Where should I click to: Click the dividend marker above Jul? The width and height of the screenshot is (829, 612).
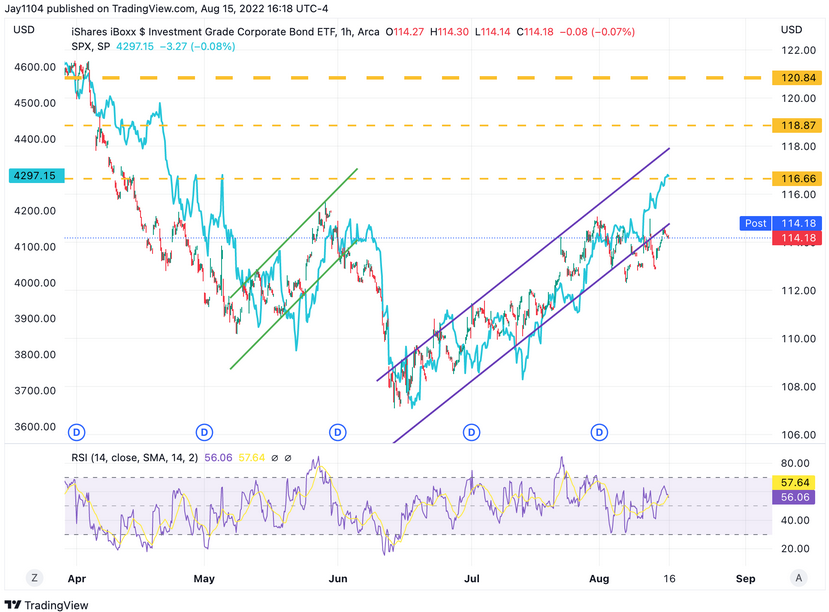pos(472,432)
